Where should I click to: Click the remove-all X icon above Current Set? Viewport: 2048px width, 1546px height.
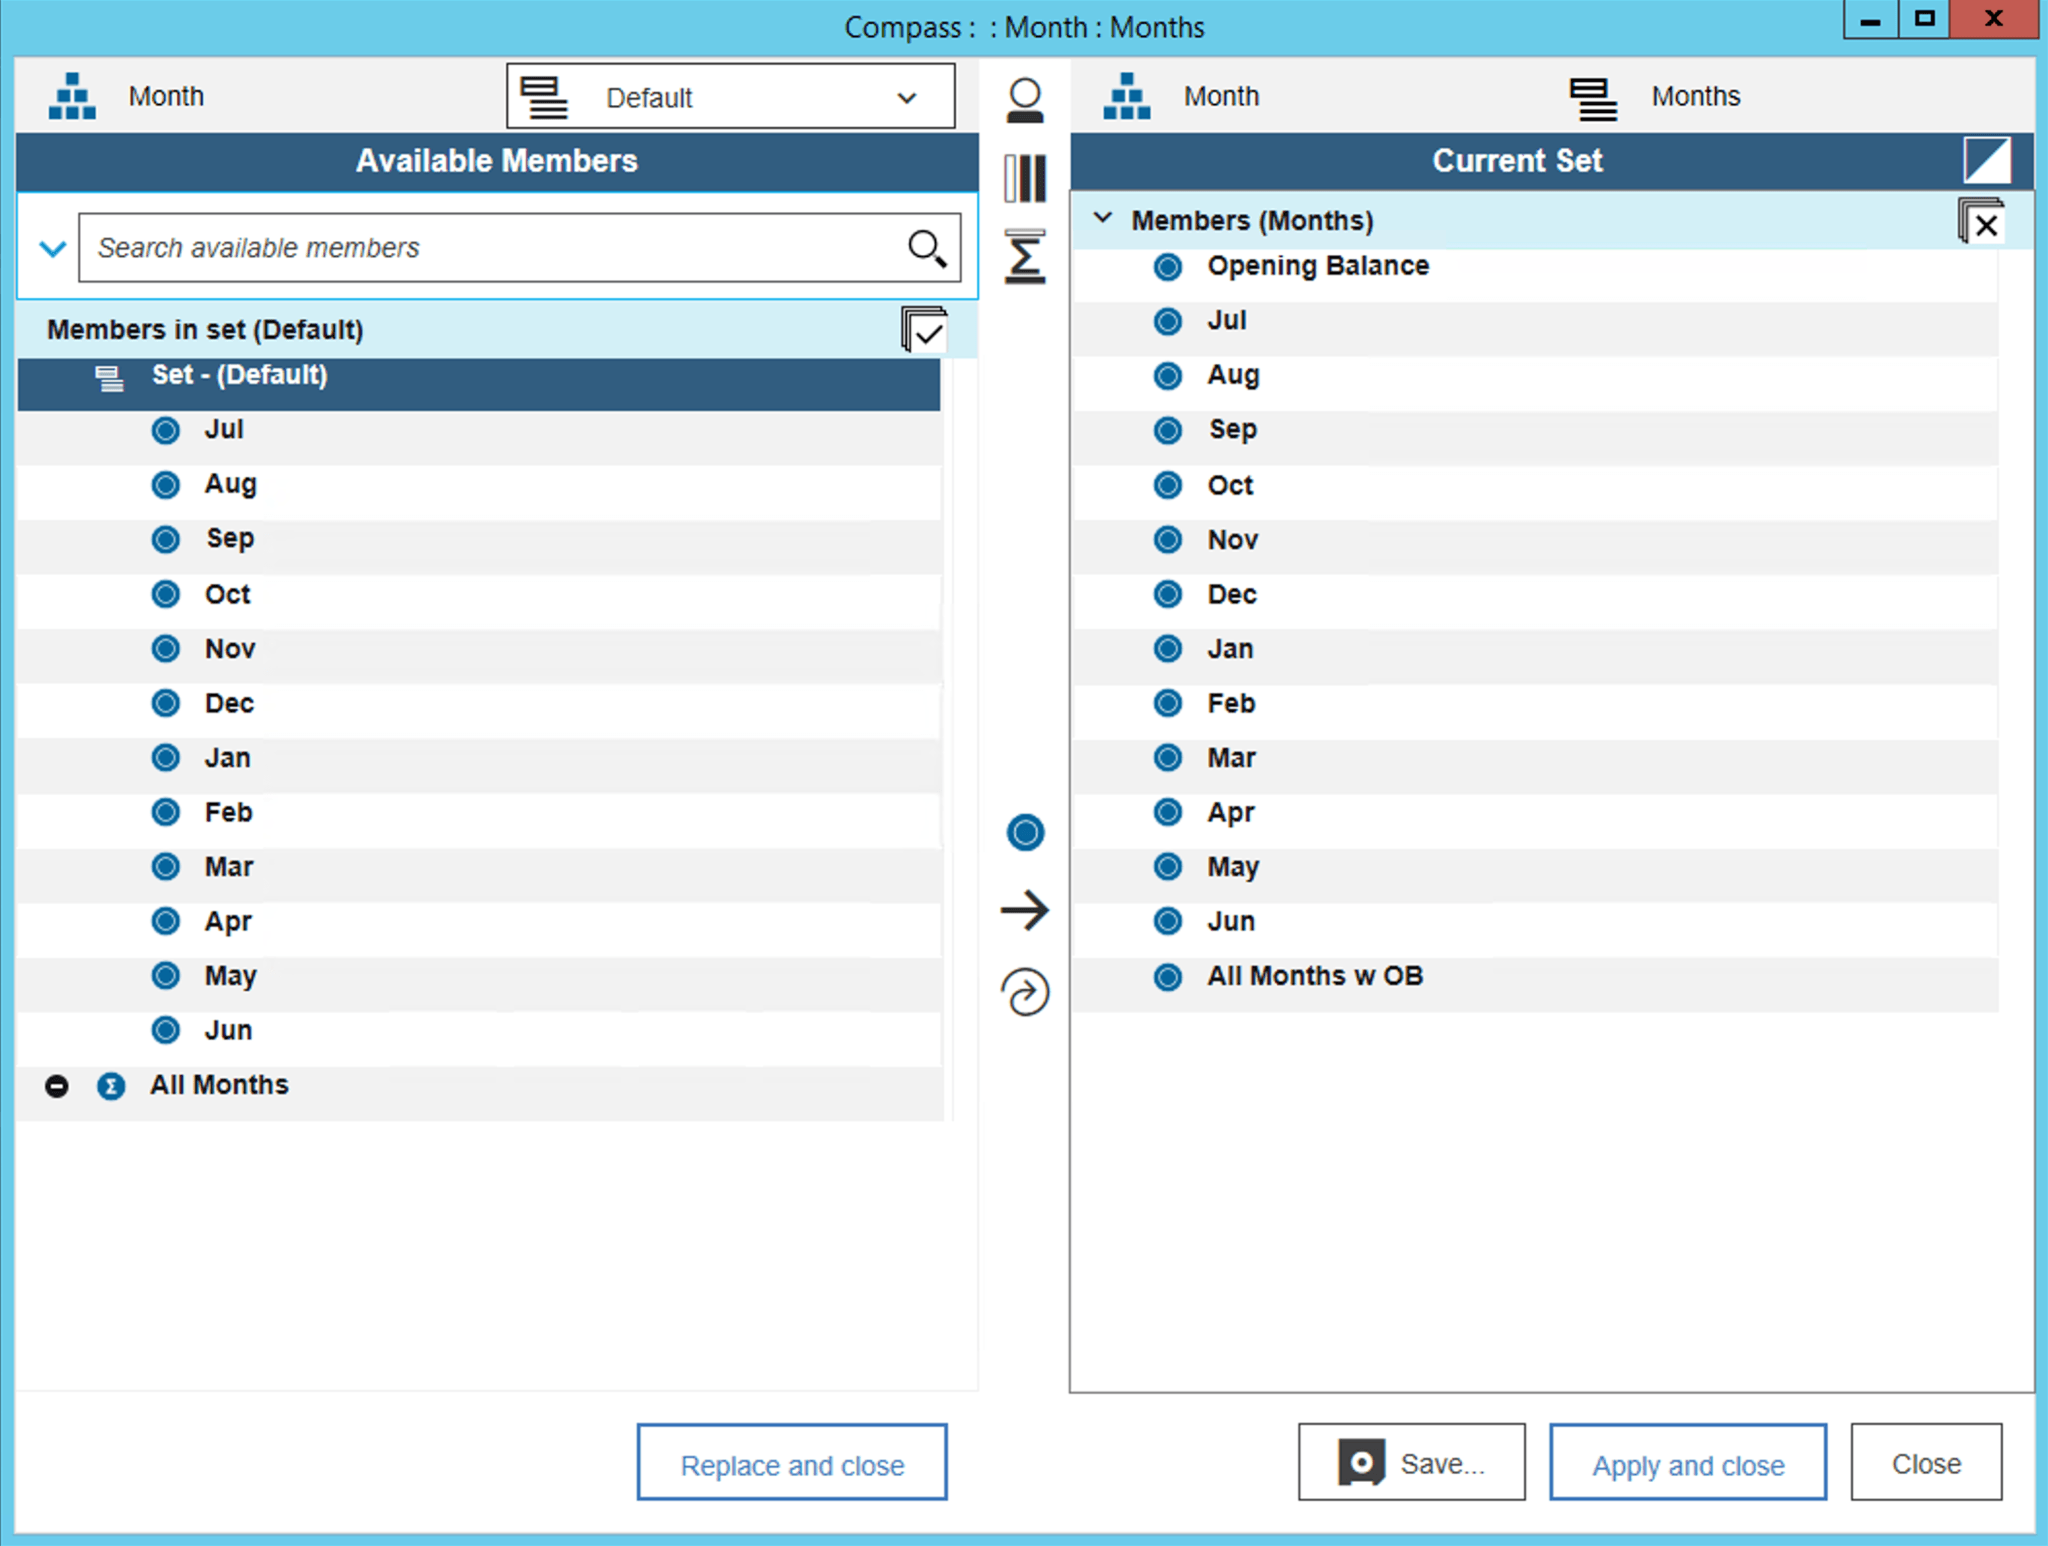[1983, 222]
